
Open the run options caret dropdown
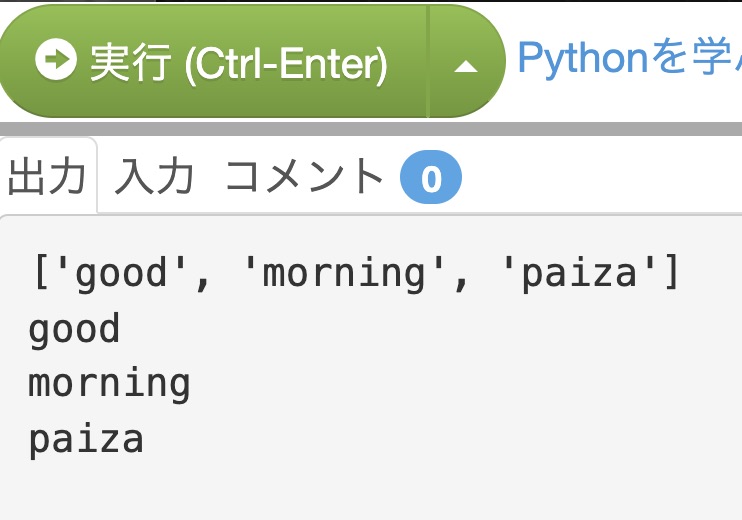(x=466, y=62)
